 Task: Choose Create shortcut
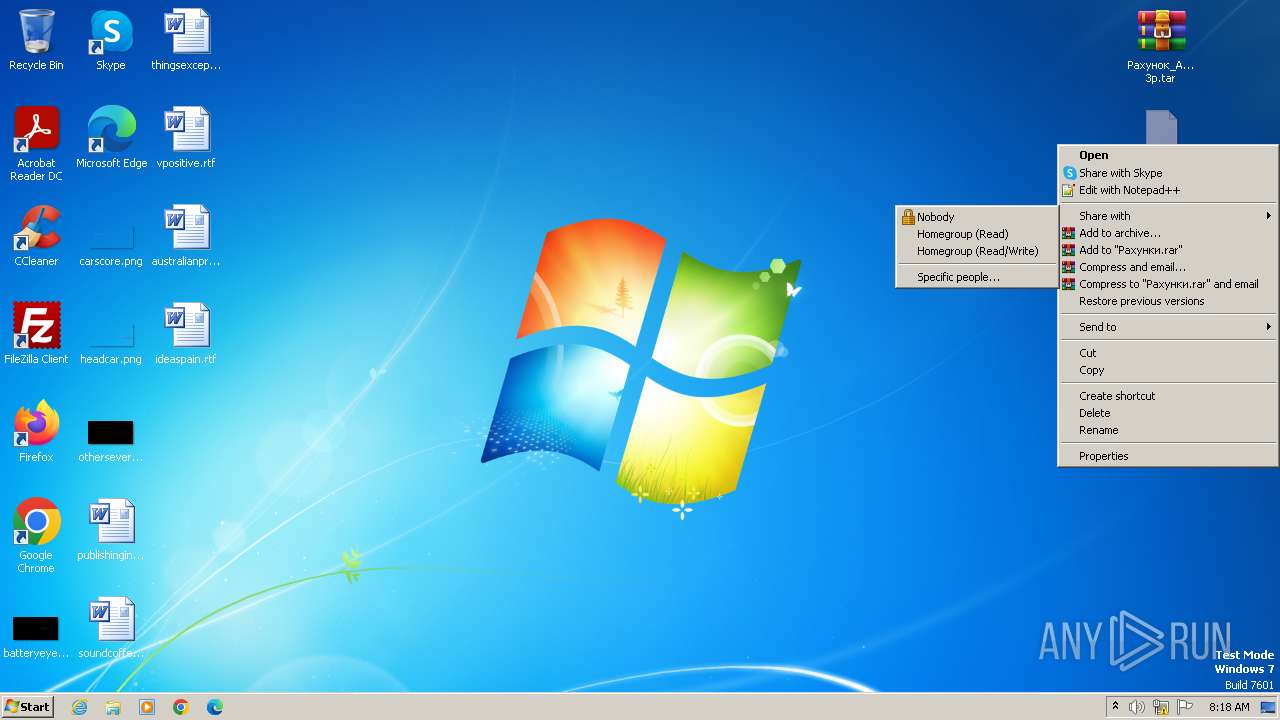tap(1168, 396)
